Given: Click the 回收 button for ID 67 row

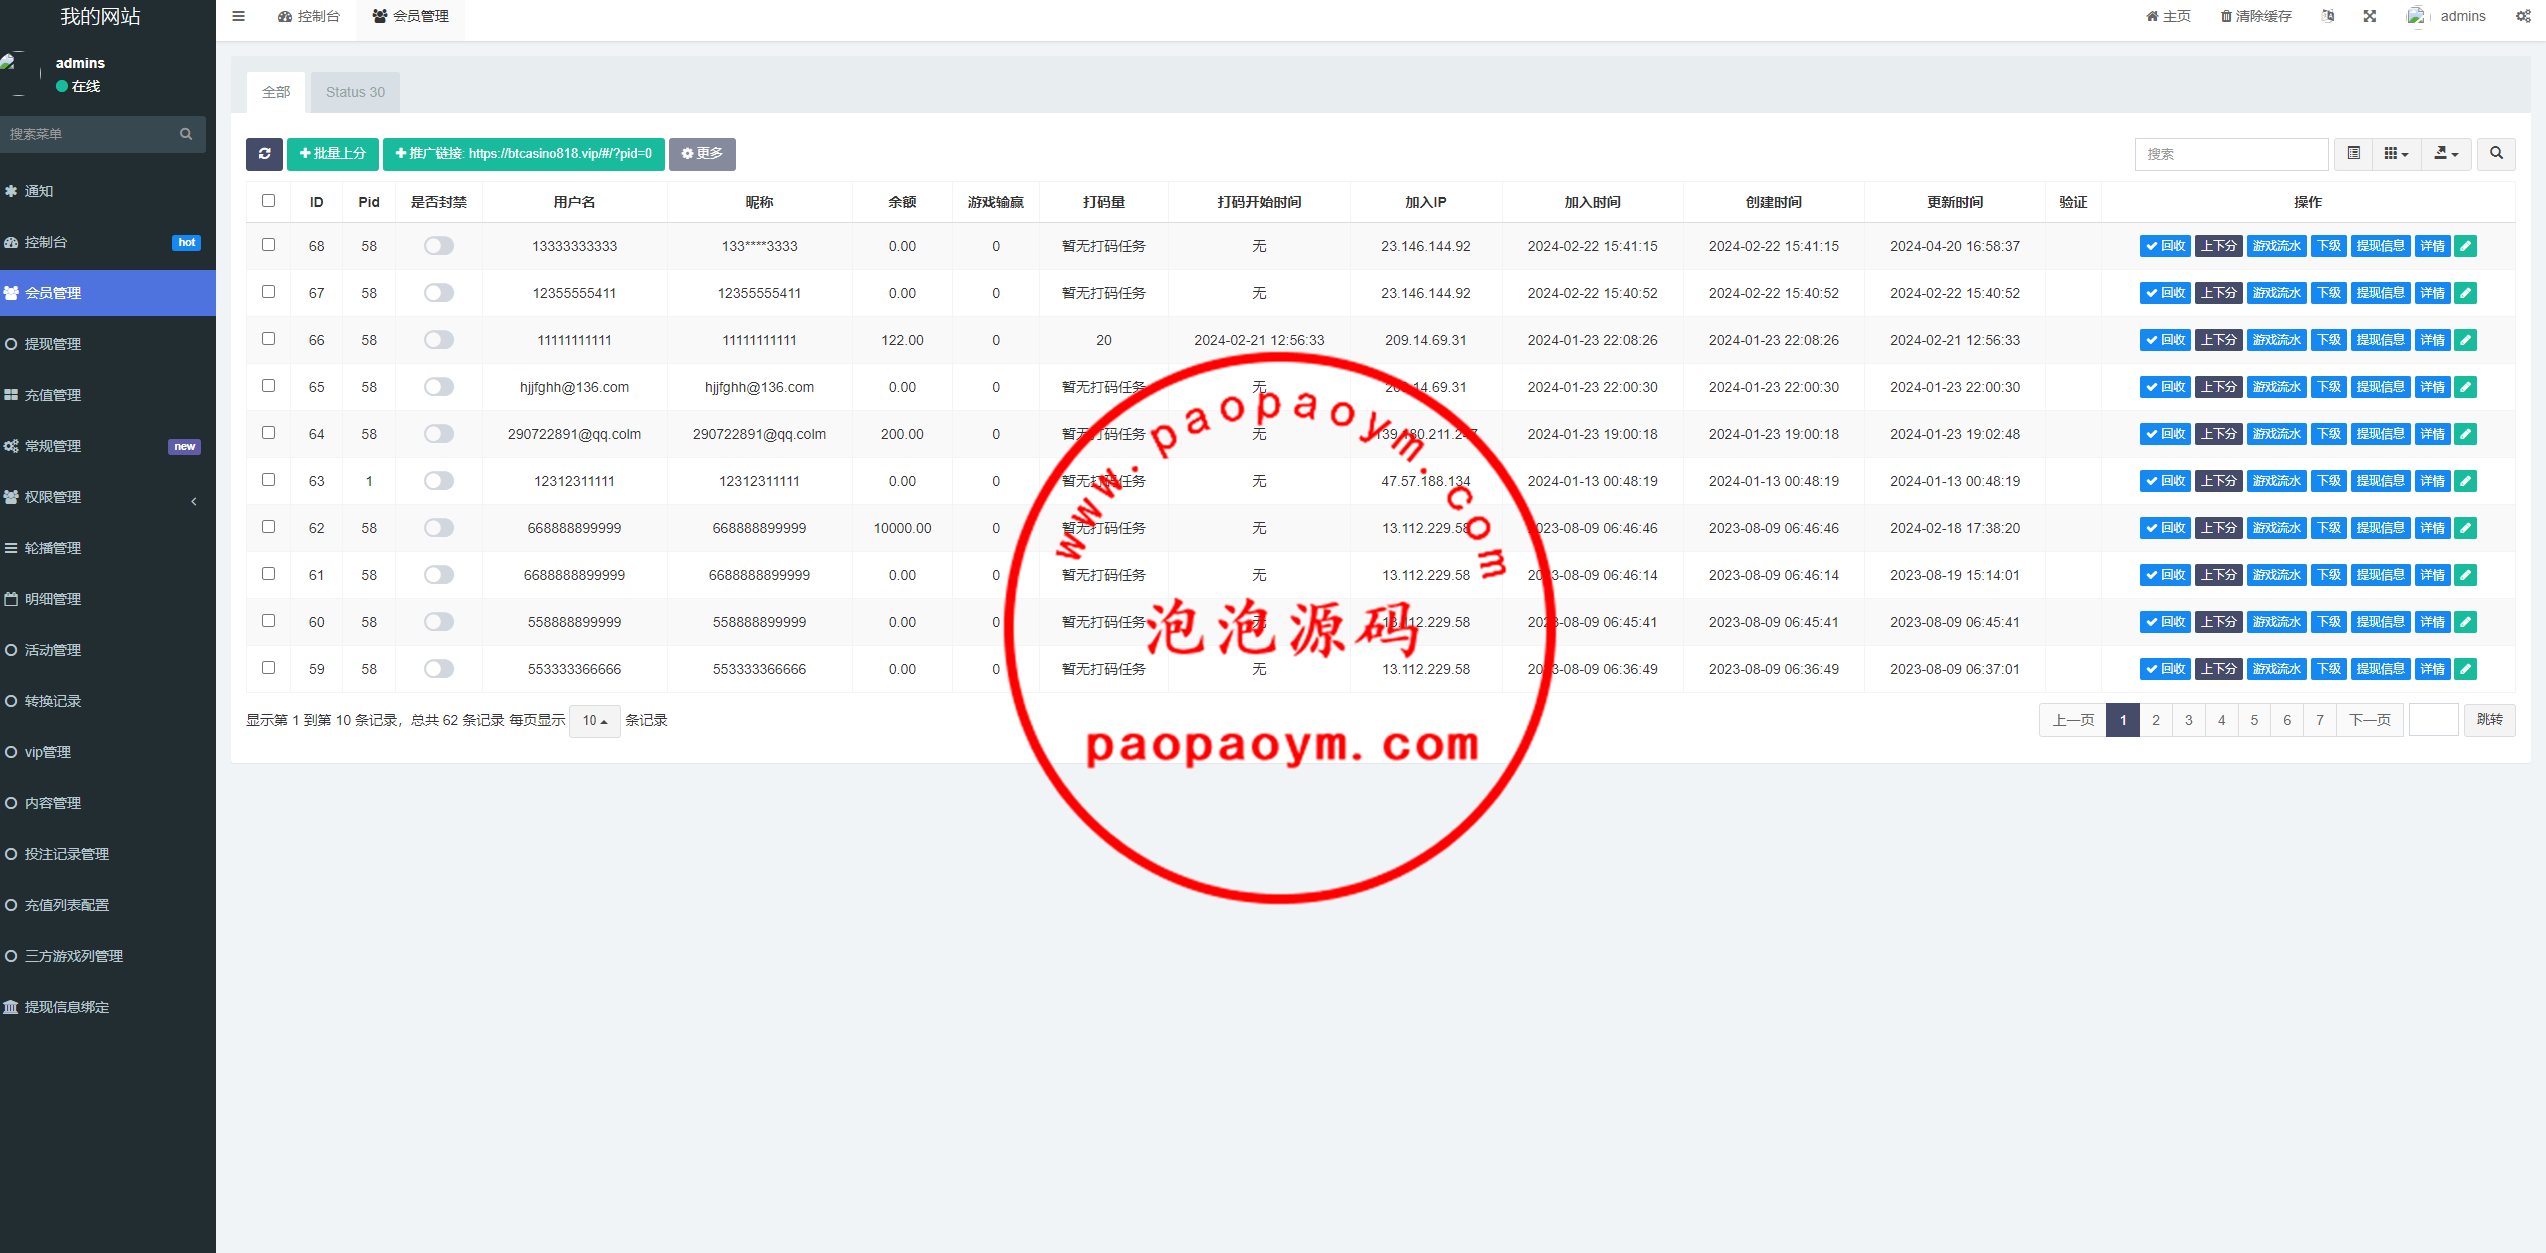Looking at the screenshot, I should [2165, 293].
